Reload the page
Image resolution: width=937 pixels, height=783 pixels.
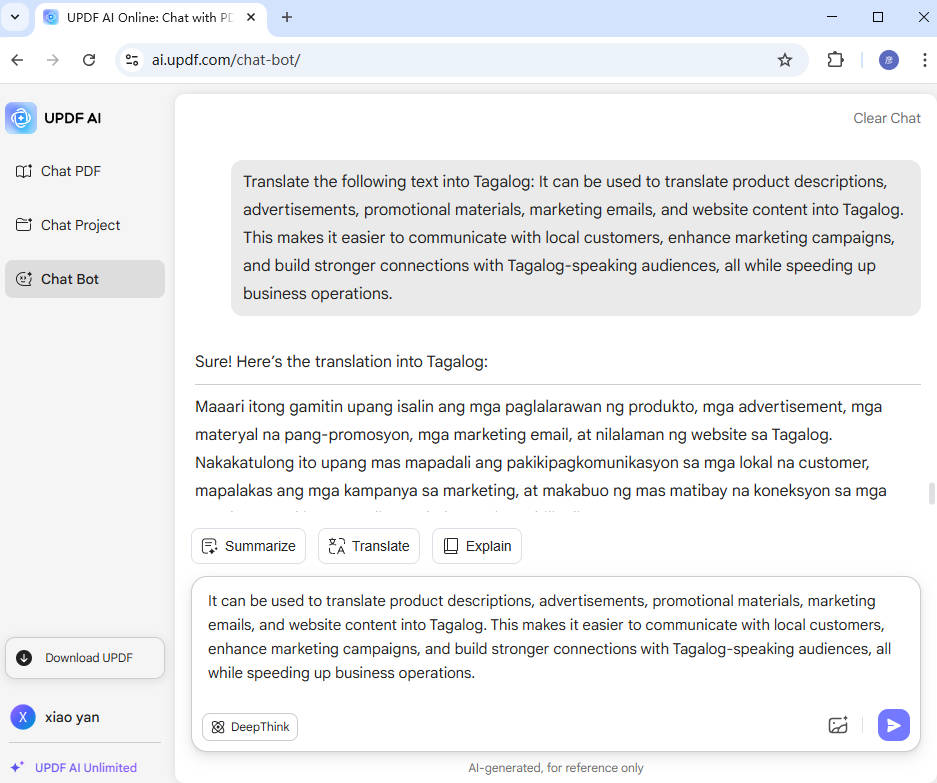pyautogui.click(x=89, y=60)
